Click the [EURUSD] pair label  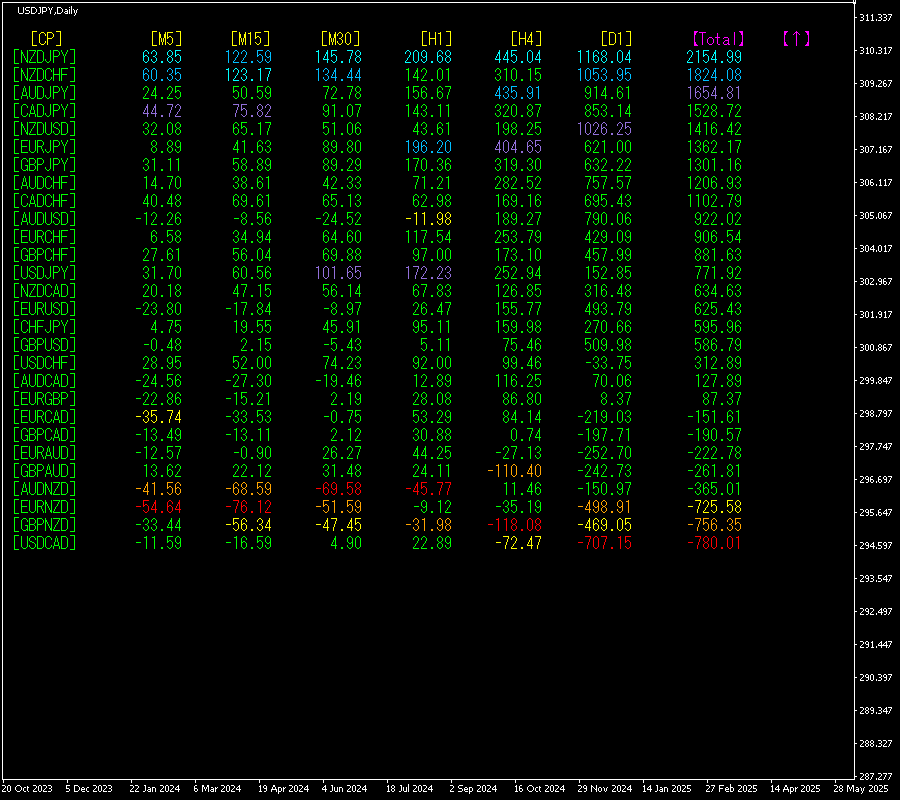tap(44, 309)
